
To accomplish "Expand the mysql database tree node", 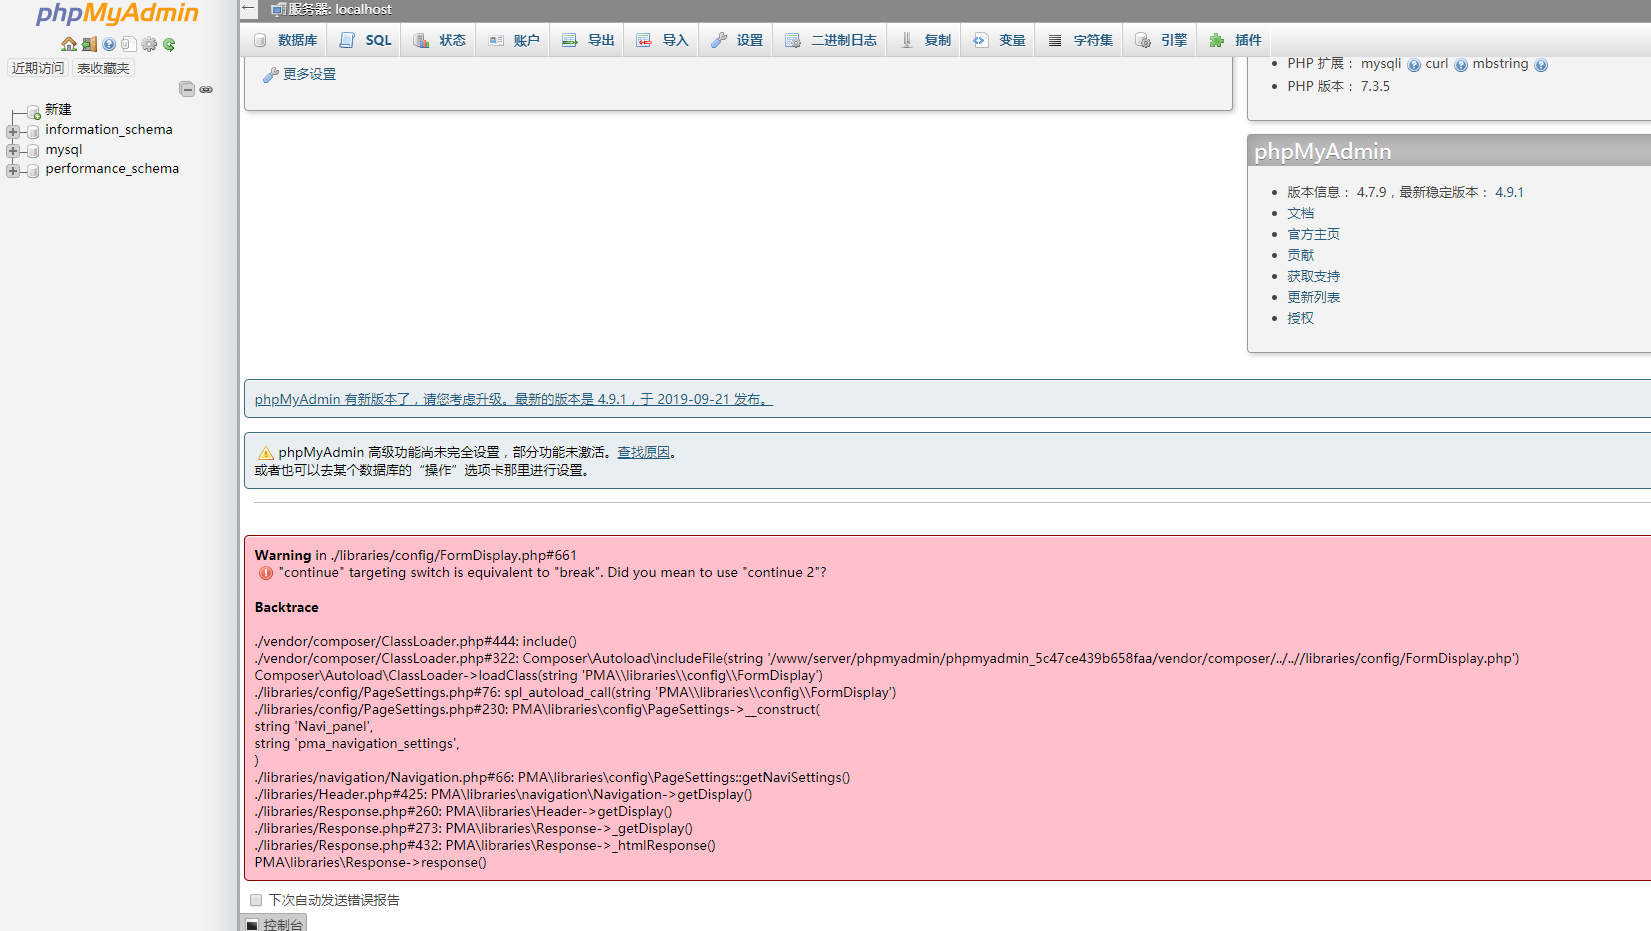I will pyautogui.click(x=13, y=151).
